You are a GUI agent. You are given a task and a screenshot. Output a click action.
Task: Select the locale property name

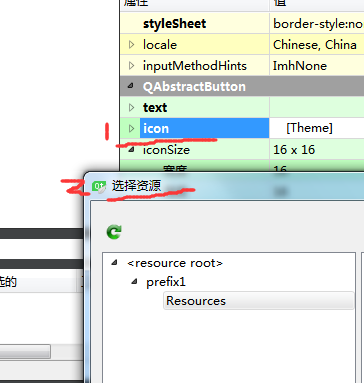pos(160,45)
